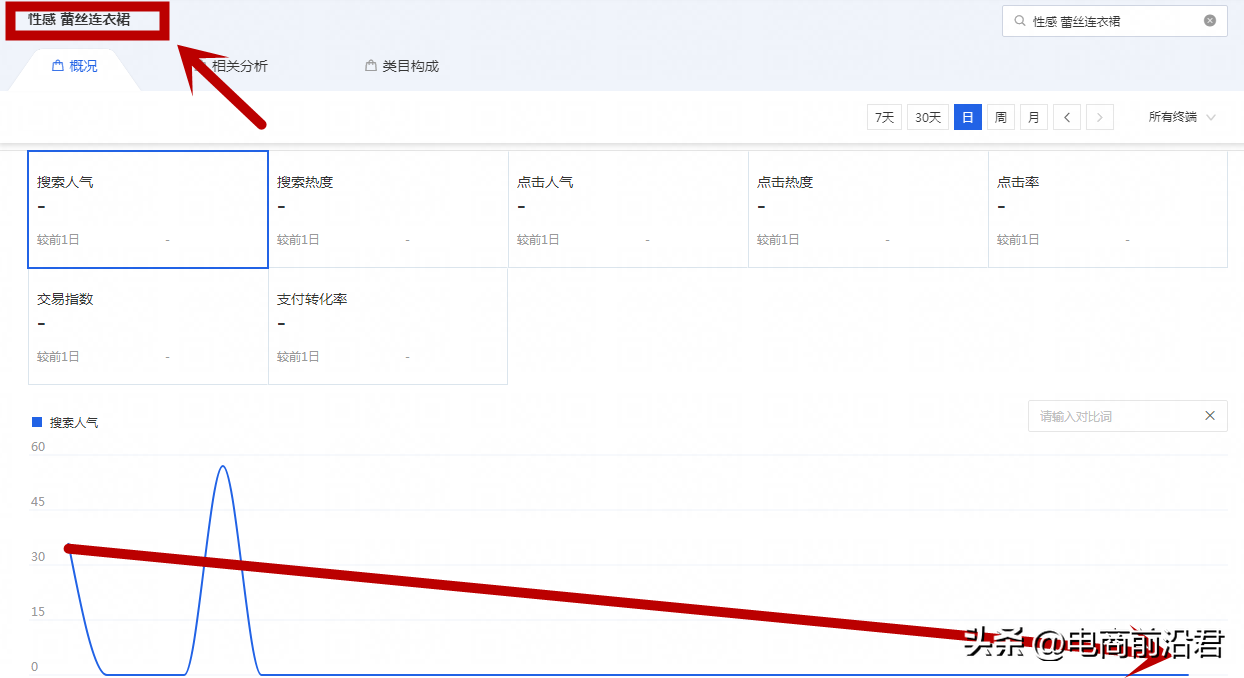Click 较前1日 under 点击率

coord(1018,240)
